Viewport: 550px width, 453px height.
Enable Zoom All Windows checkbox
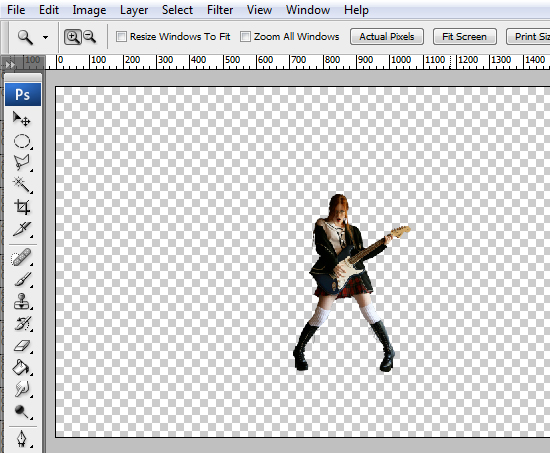click(x=245, y=36)
